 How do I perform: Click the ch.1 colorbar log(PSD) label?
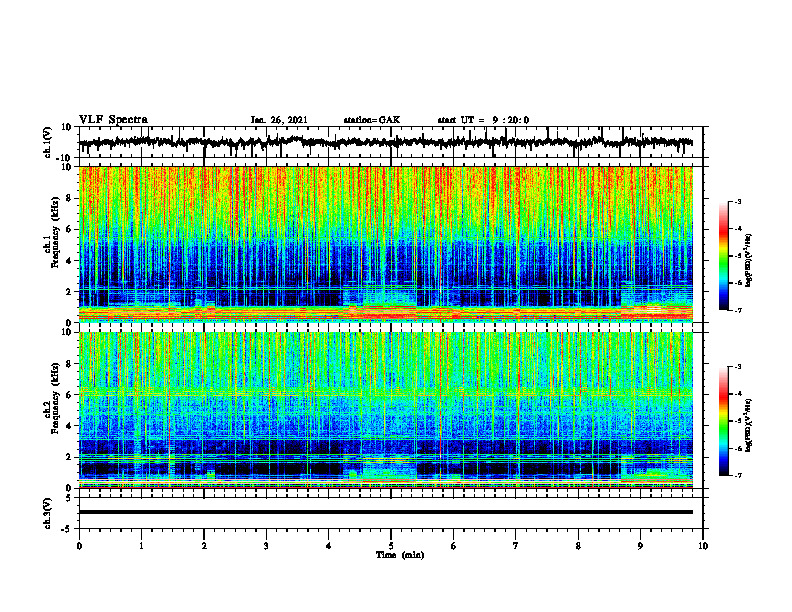[x=749, y=260]
